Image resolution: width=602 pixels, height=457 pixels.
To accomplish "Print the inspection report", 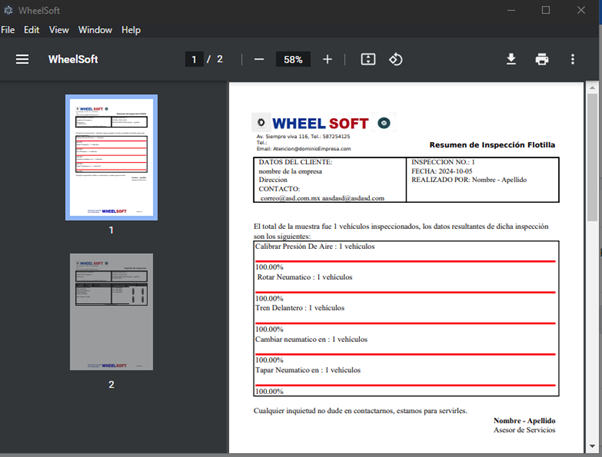I will pyautogui.click(x=542, y=60).
